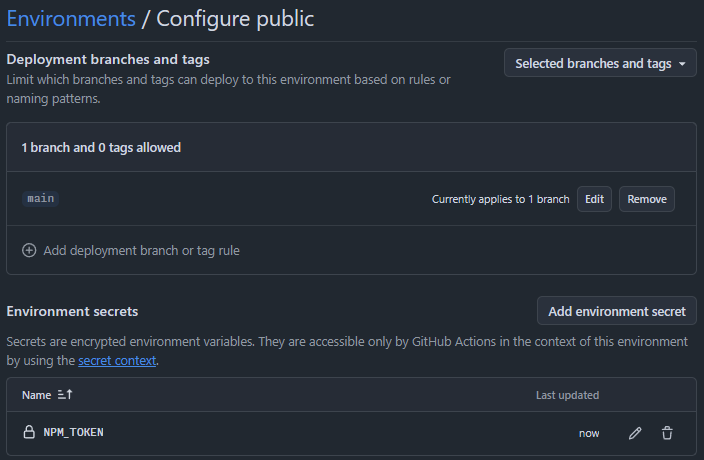Edit the NPM_TOKEN secret with the pencil icon
Viewport: 704px width, 460px height.
635,433
